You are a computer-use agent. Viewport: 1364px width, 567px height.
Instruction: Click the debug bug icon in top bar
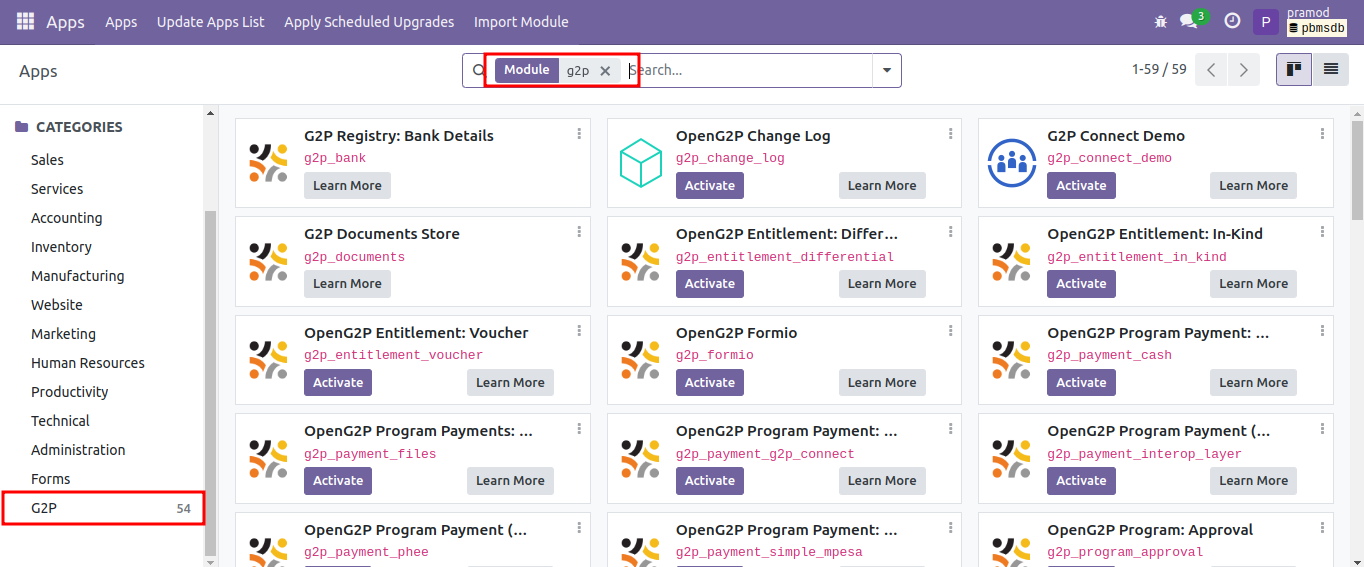[x=1160, y=21]
